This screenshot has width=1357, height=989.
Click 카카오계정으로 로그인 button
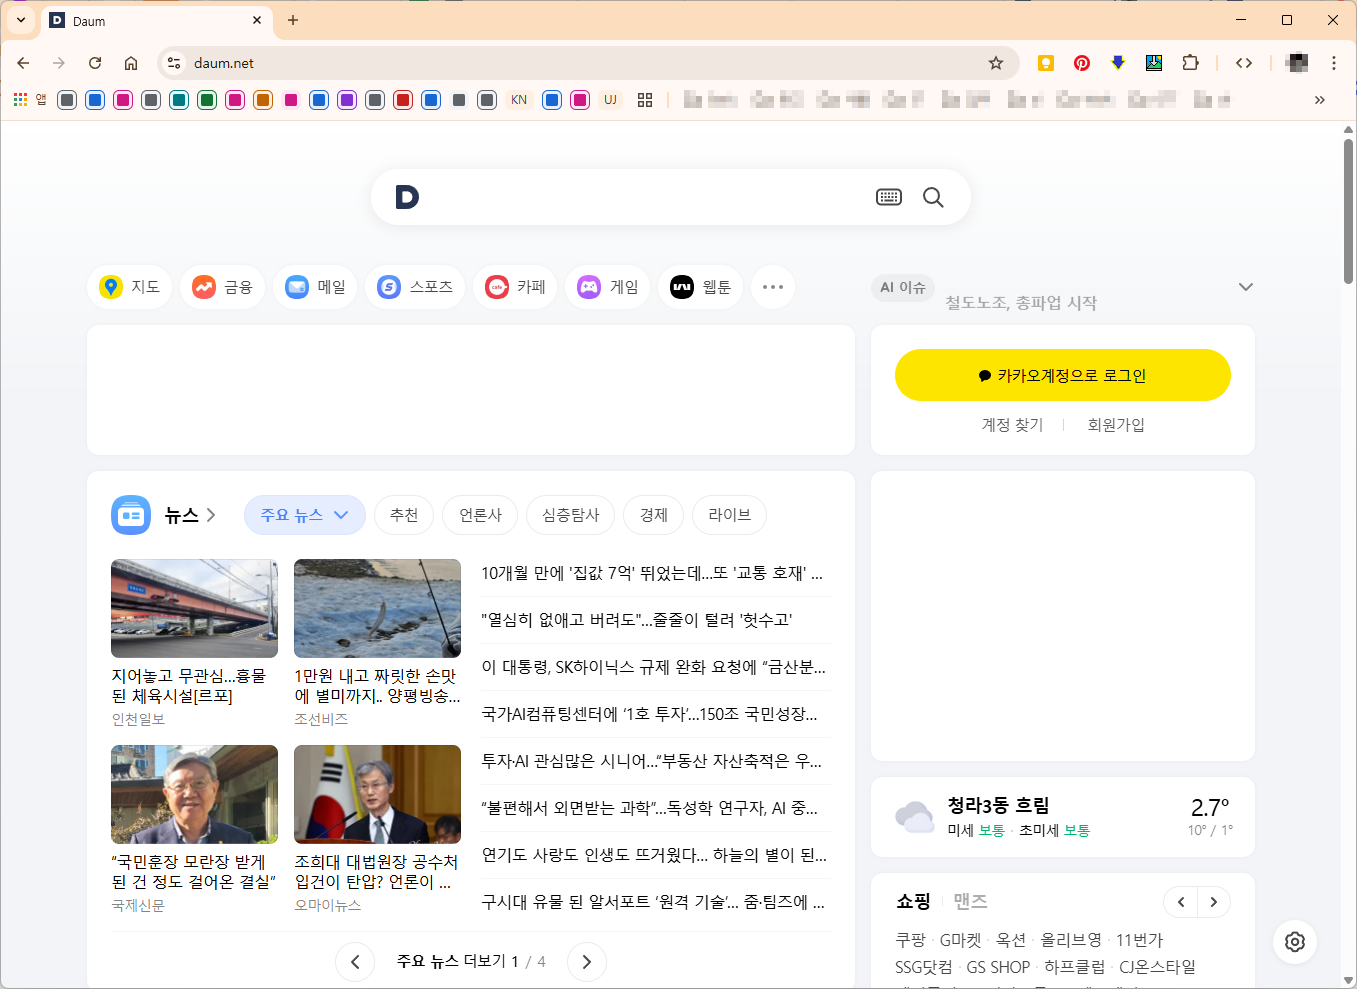tap(1063, 375)
